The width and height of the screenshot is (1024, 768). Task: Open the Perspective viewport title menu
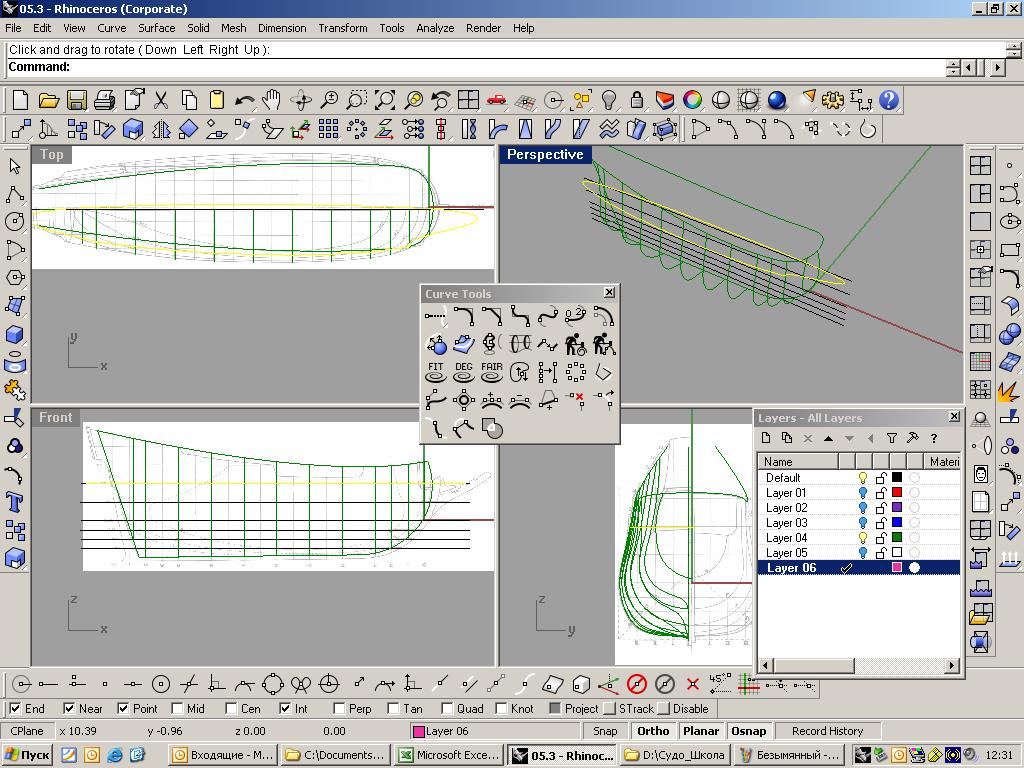pos(544,154)
